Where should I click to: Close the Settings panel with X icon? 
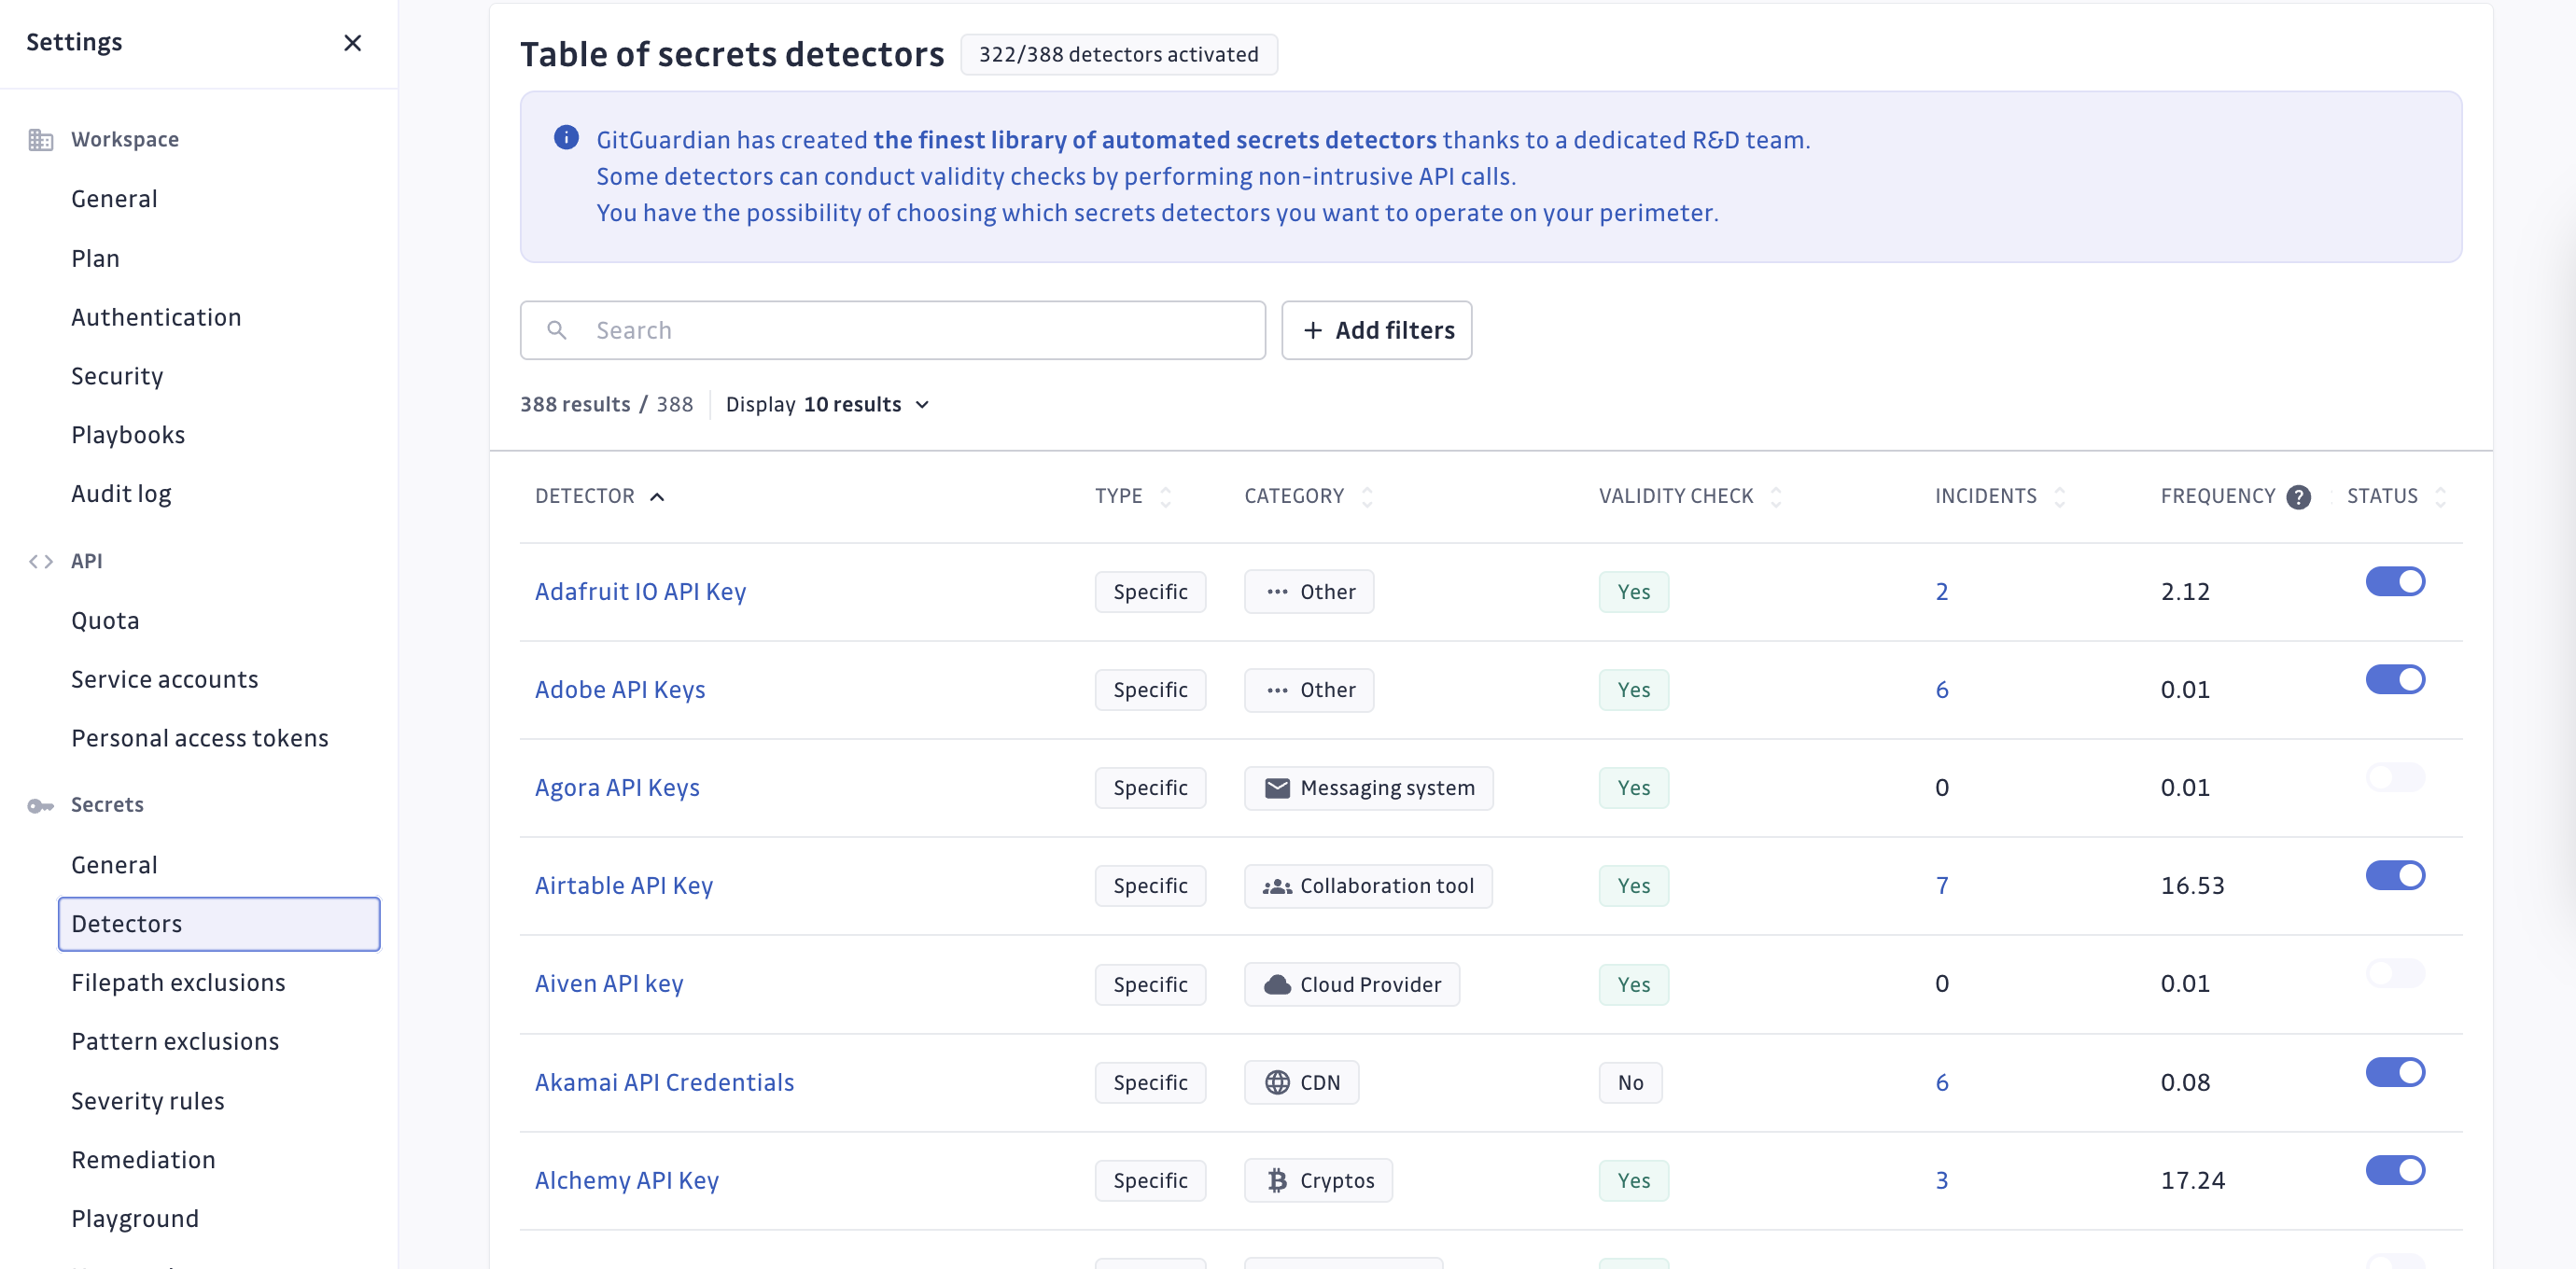point(352,43)
